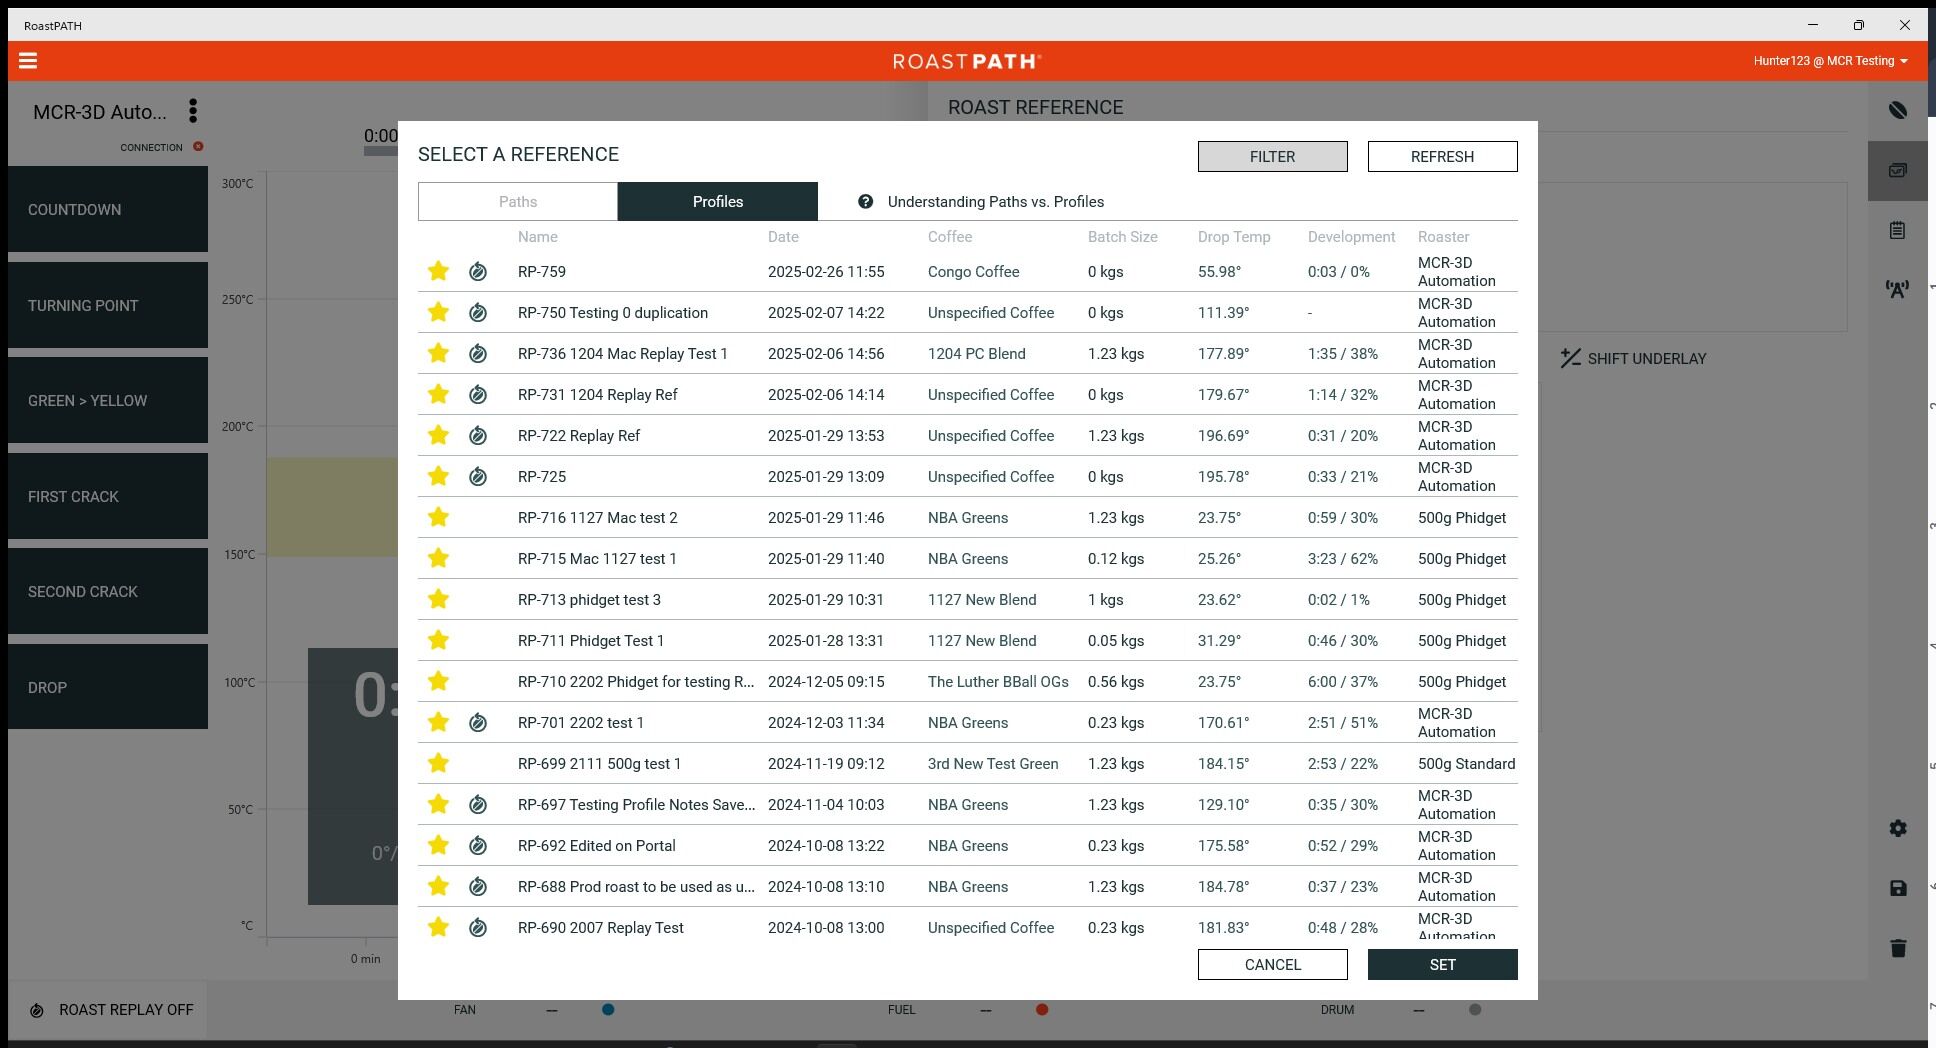
Task: Mark the SECOND CRACK event
Action: pyautogui.click(x=108, y=592)
